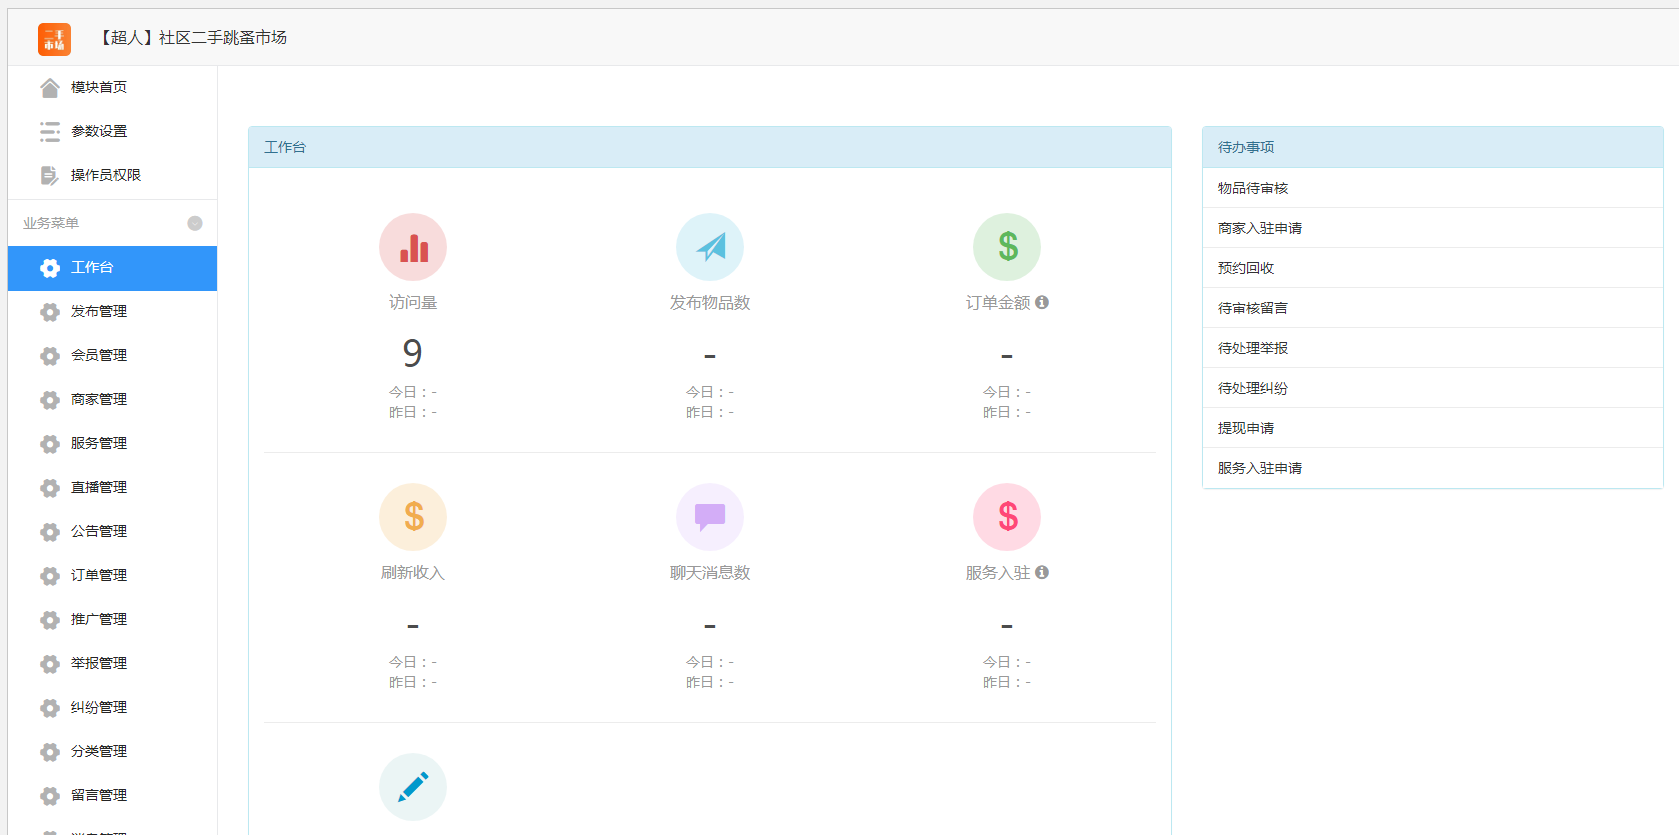Open 参数设置 menu item
1679x835 pixels.
click(x=112, y=132)
